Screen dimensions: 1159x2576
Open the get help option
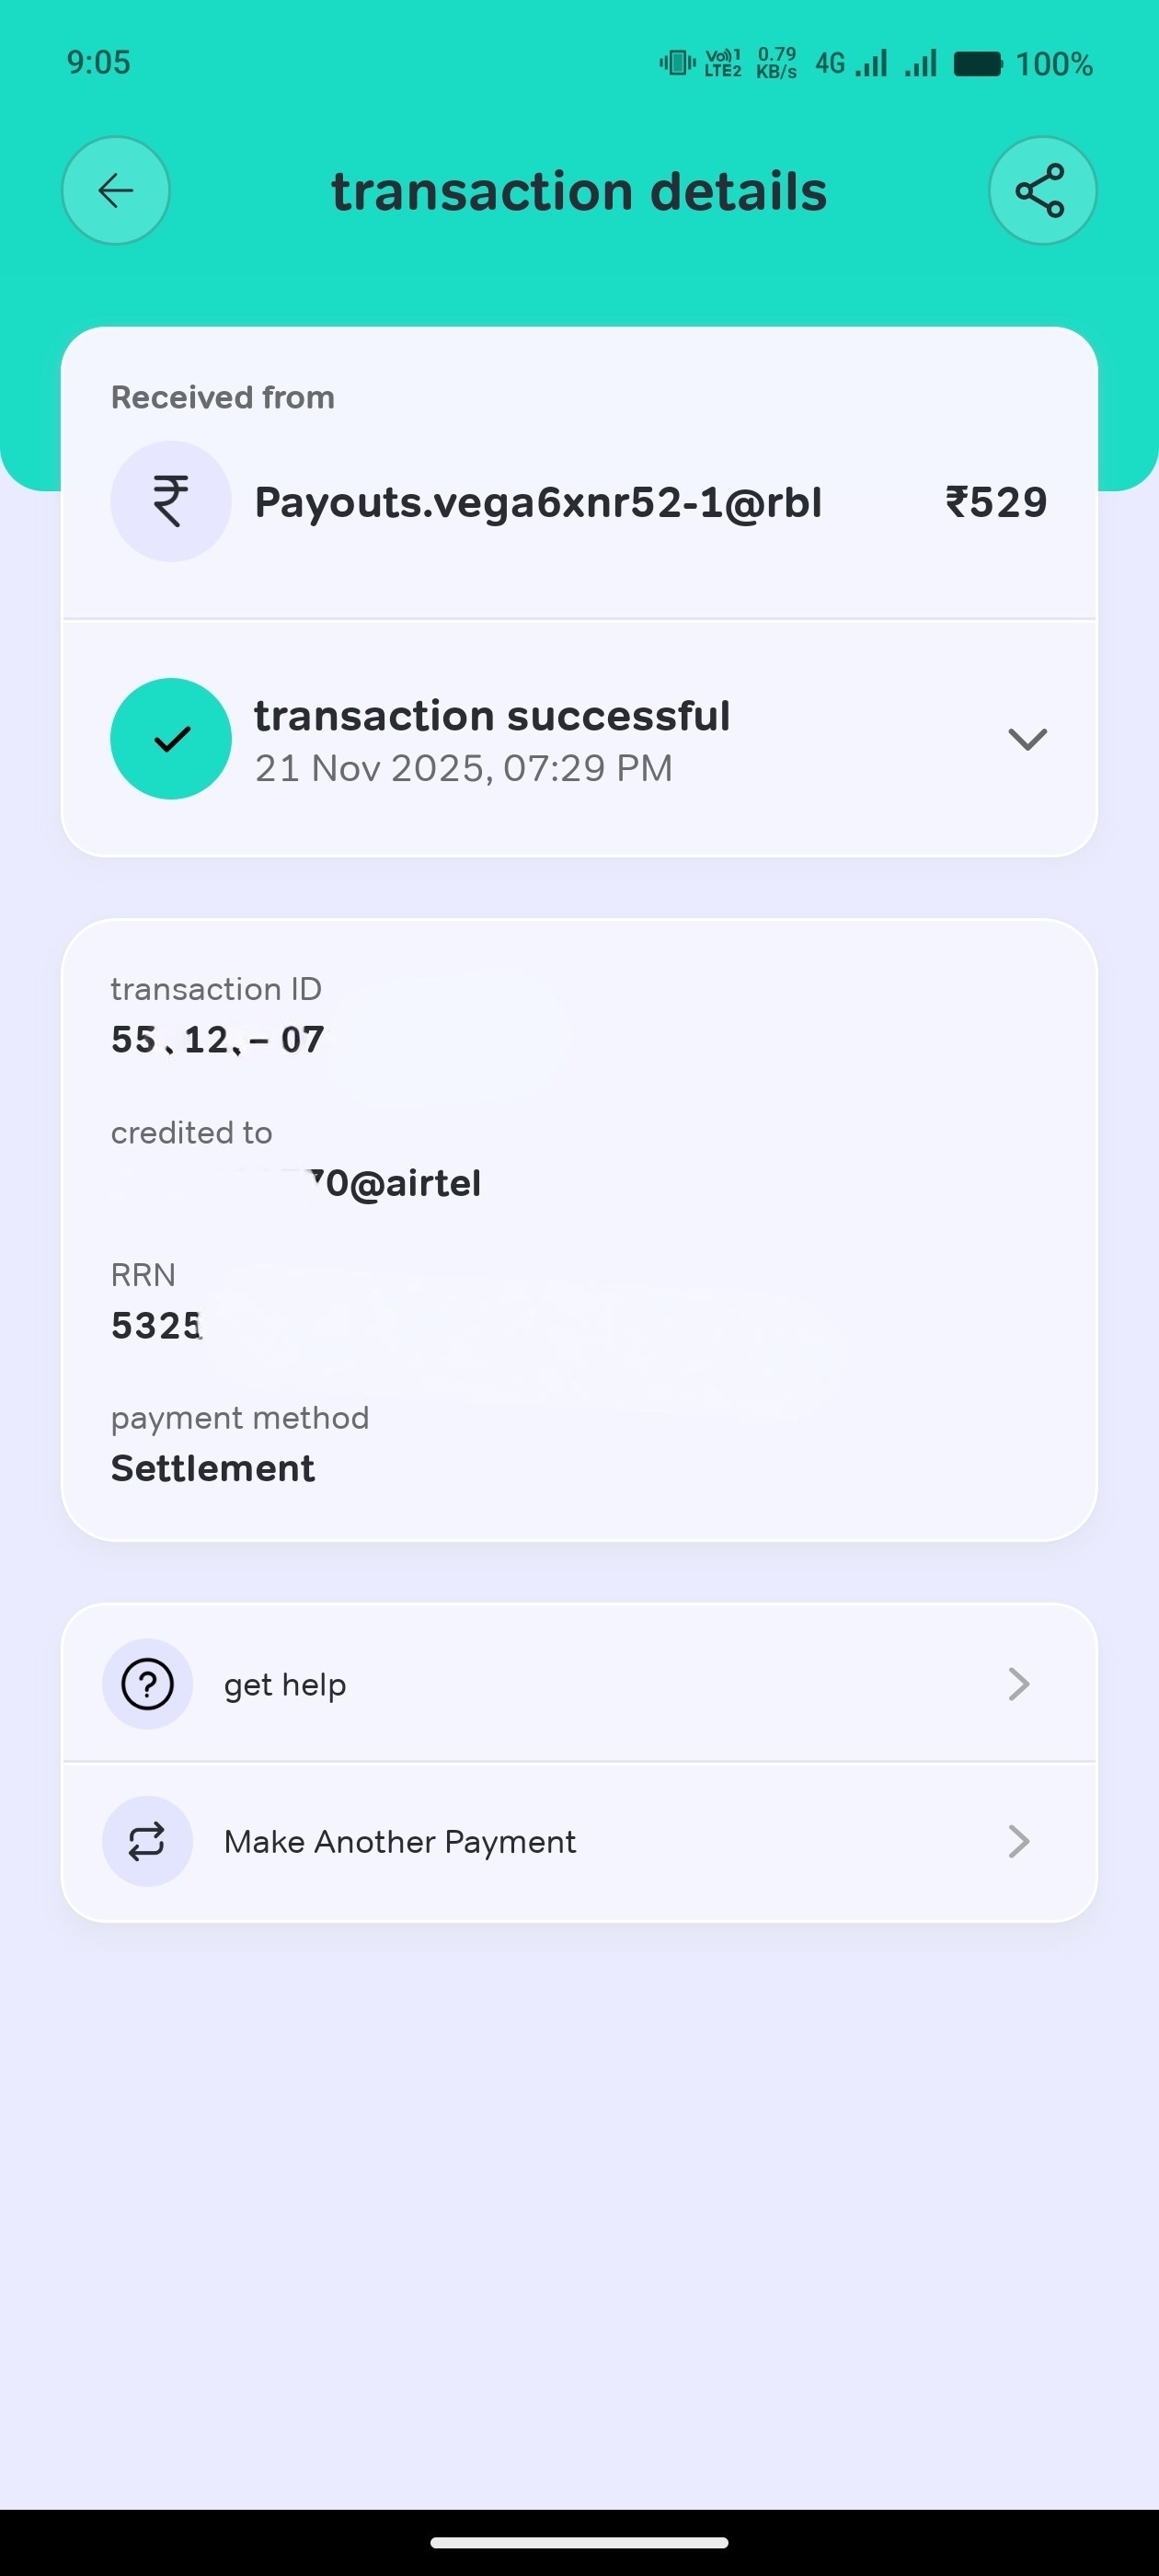coord(285,1685)
